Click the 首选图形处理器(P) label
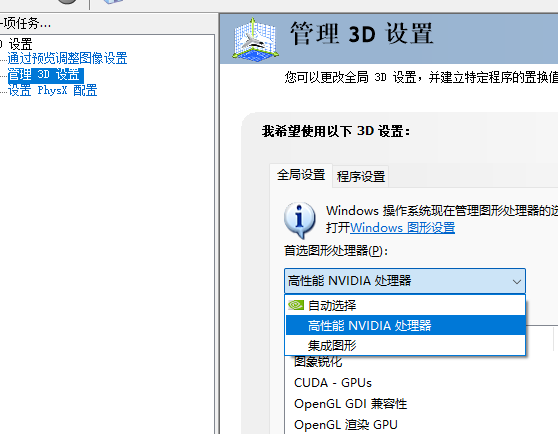This screenshot has width=558, height=434. tap(336, 251)
